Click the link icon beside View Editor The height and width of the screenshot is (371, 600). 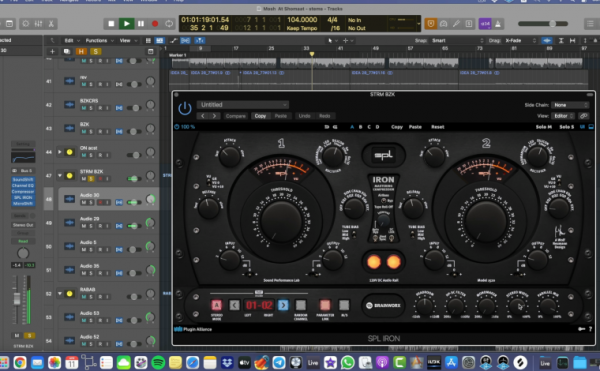tap(584, 116)
